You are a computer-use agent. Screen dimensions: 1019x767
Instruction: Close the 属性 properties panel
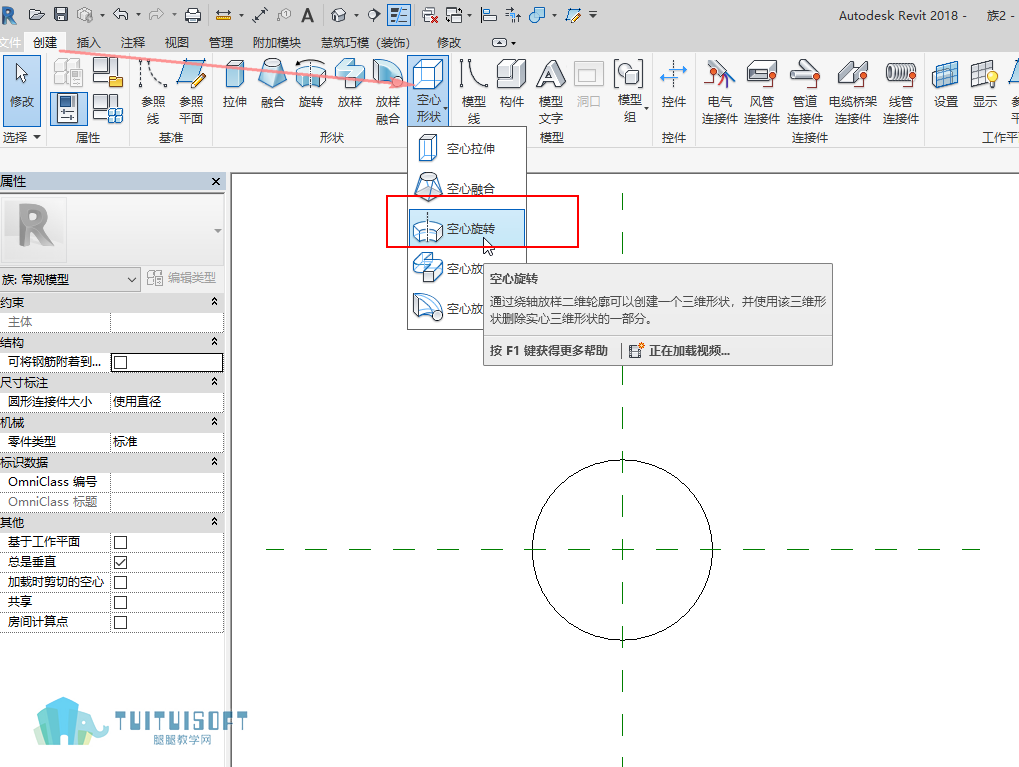pos(216,181)
